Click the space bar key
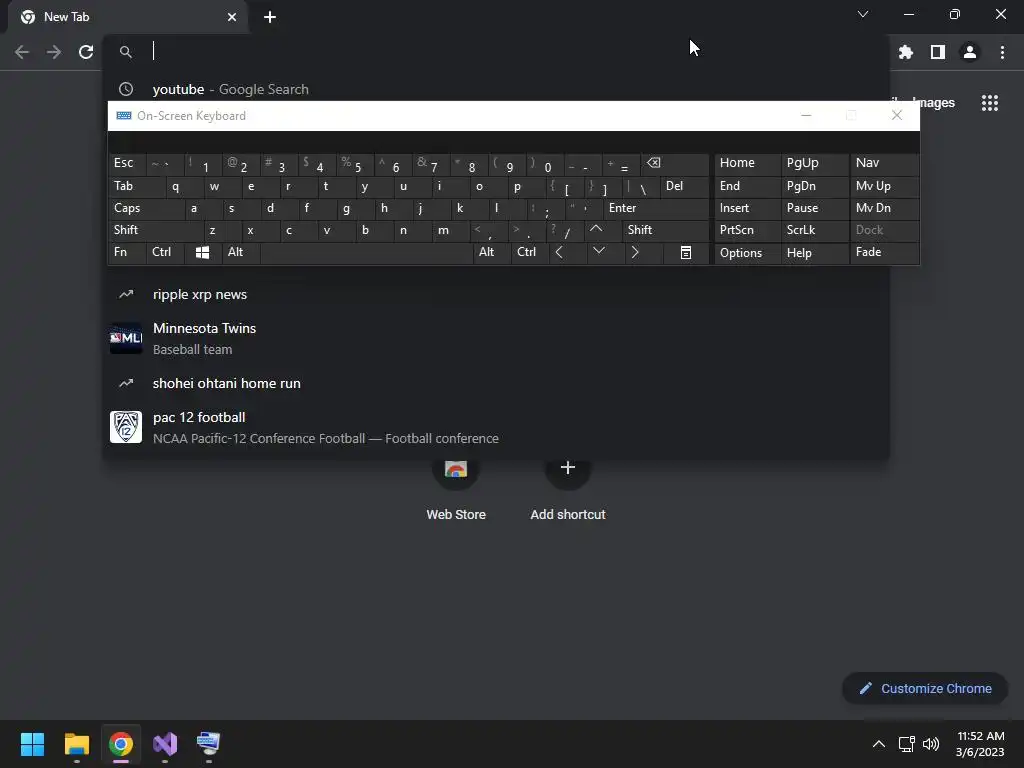Viewport: 1024px width, 768px height. [x=366, y=253]
